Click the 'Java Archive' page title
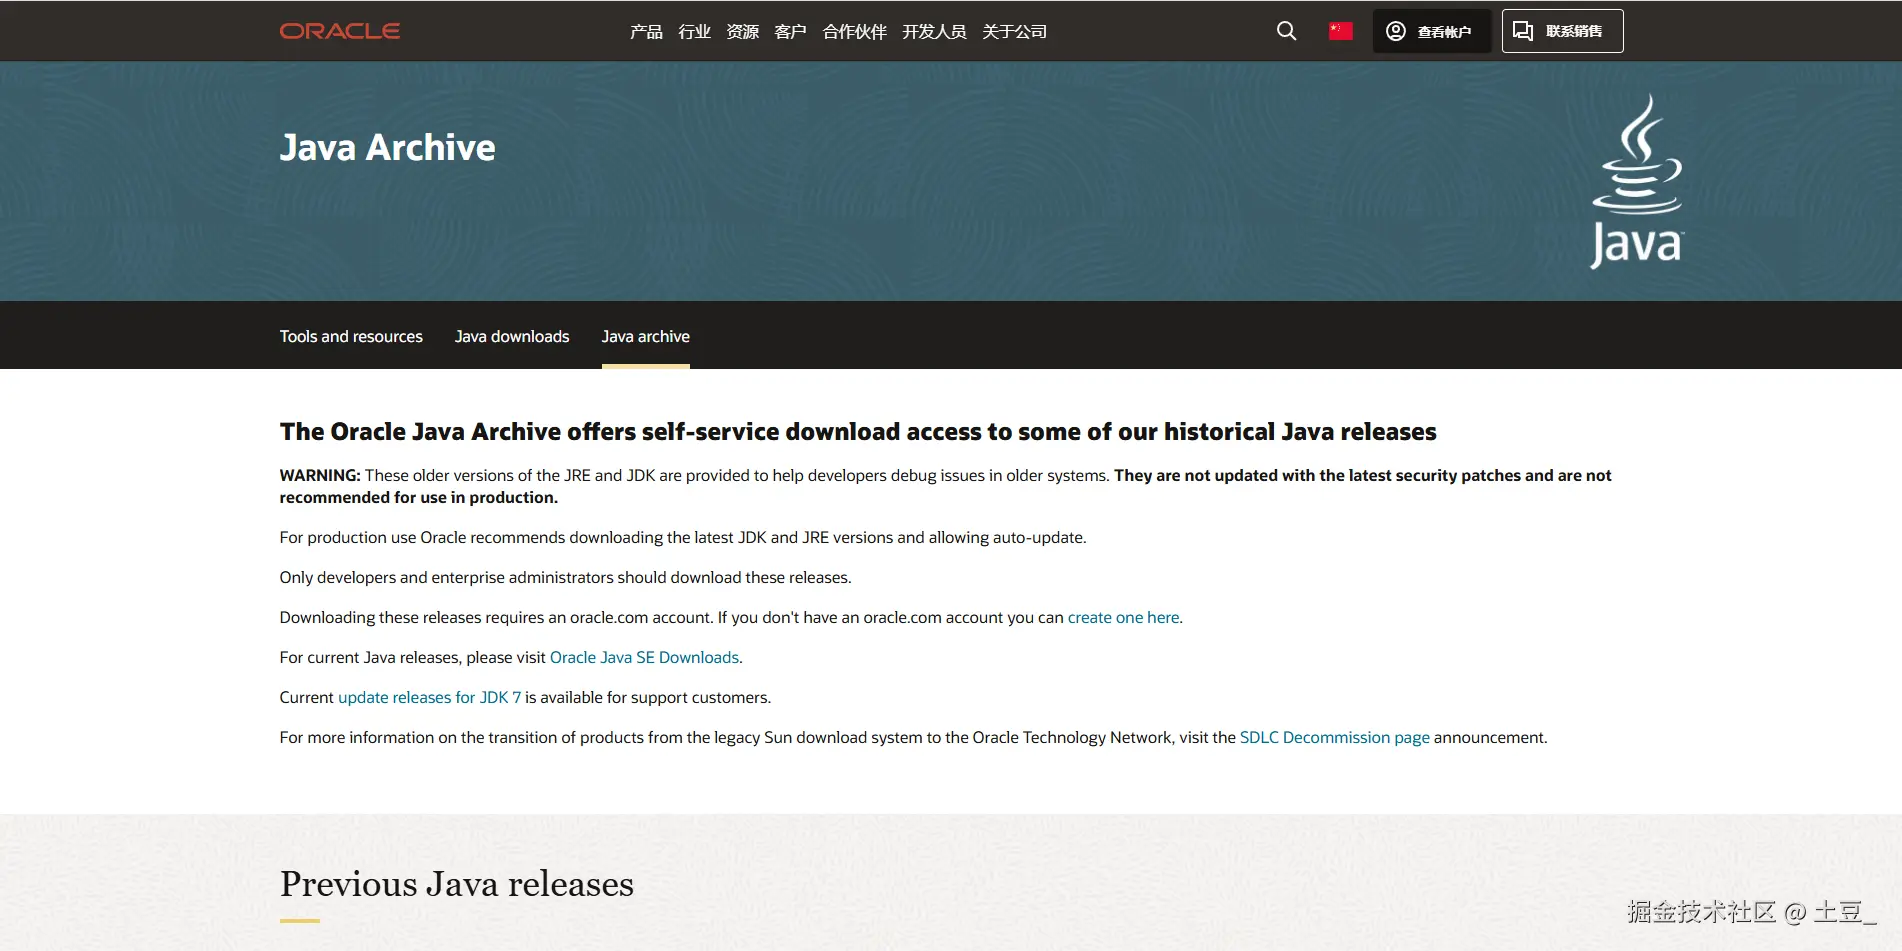This screenshot has width=1902, height=951. (x=388, y=147)
